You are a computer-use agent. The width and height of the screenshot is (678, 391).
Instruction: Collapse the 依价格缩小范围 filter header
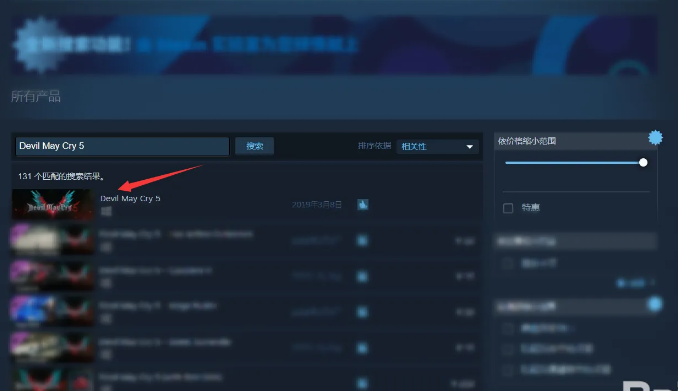(x=576, y=141)
